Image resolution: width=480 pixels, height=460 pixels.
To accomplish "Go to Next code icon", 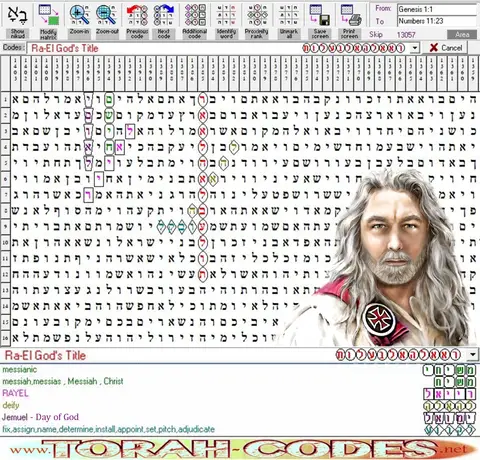I will click(x=164, y=15).
